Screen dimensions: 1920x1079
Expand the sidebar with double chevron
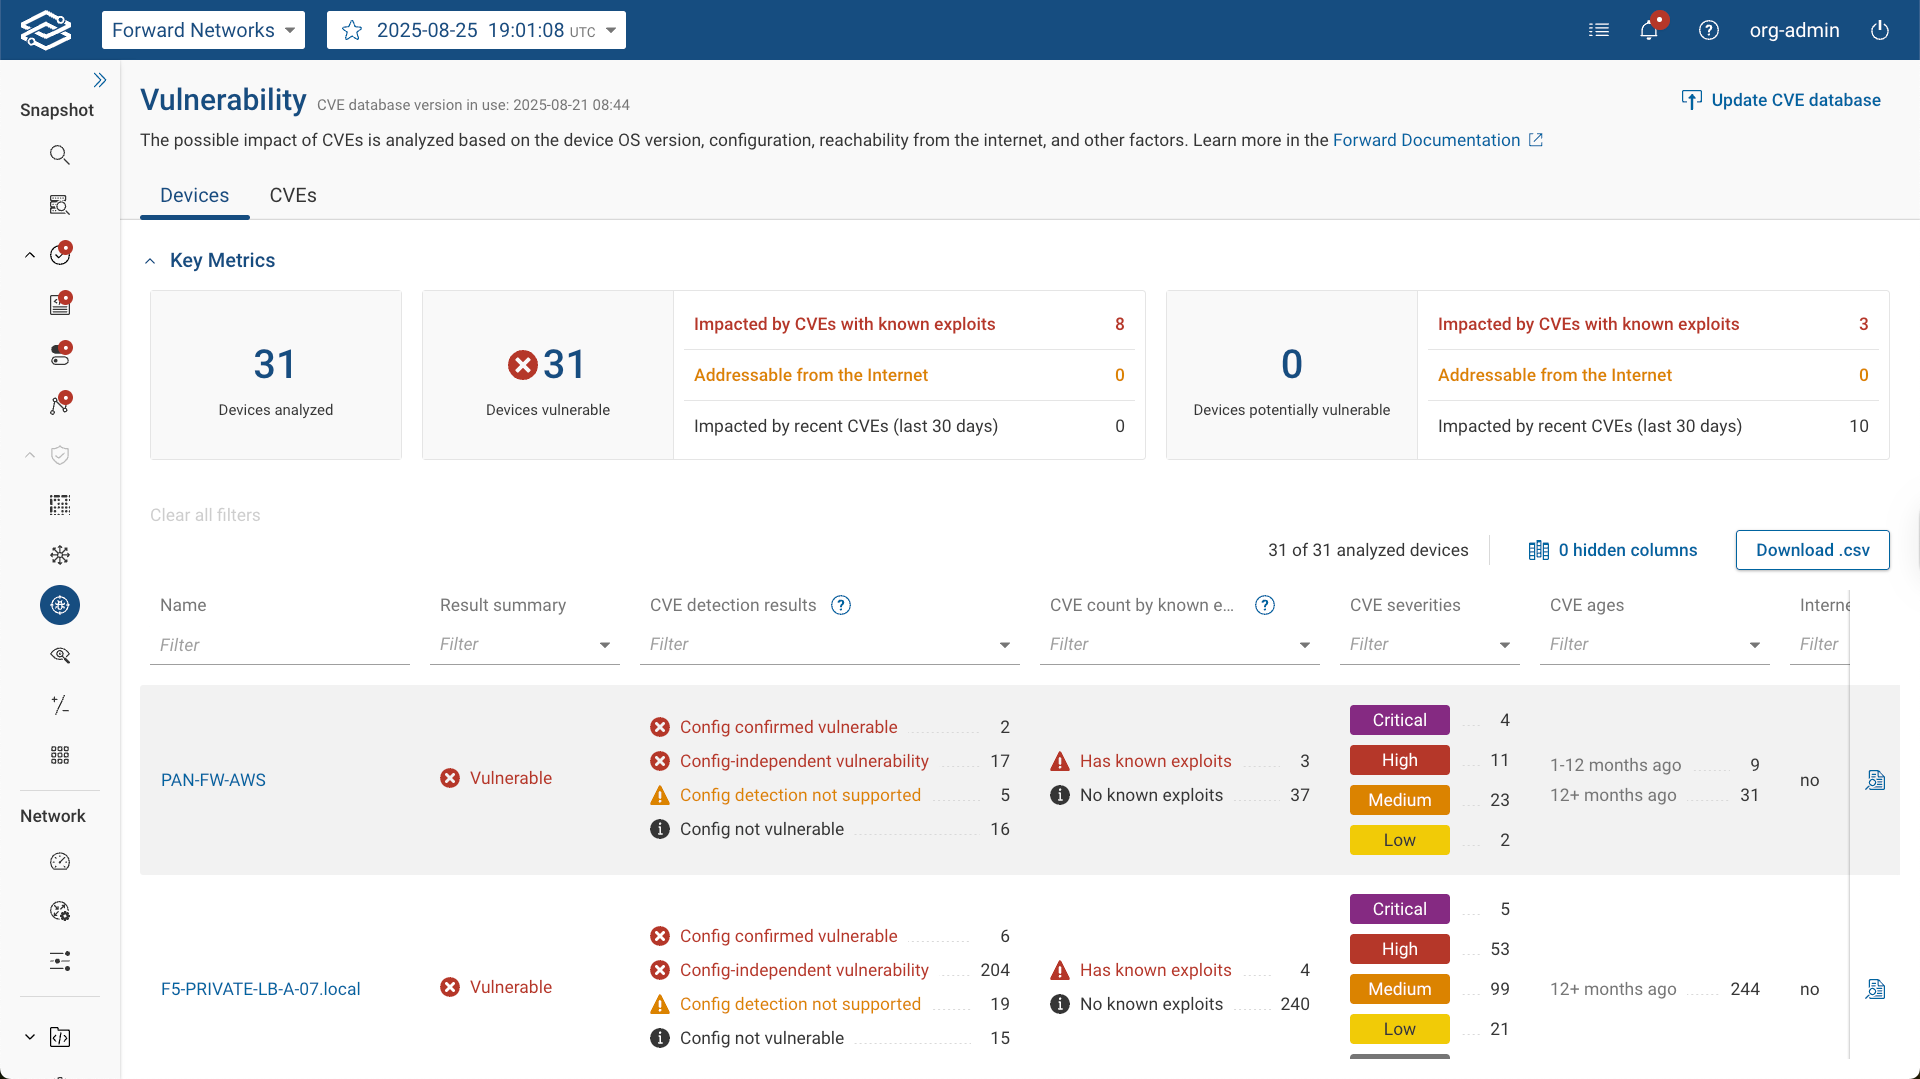[100, 80]
